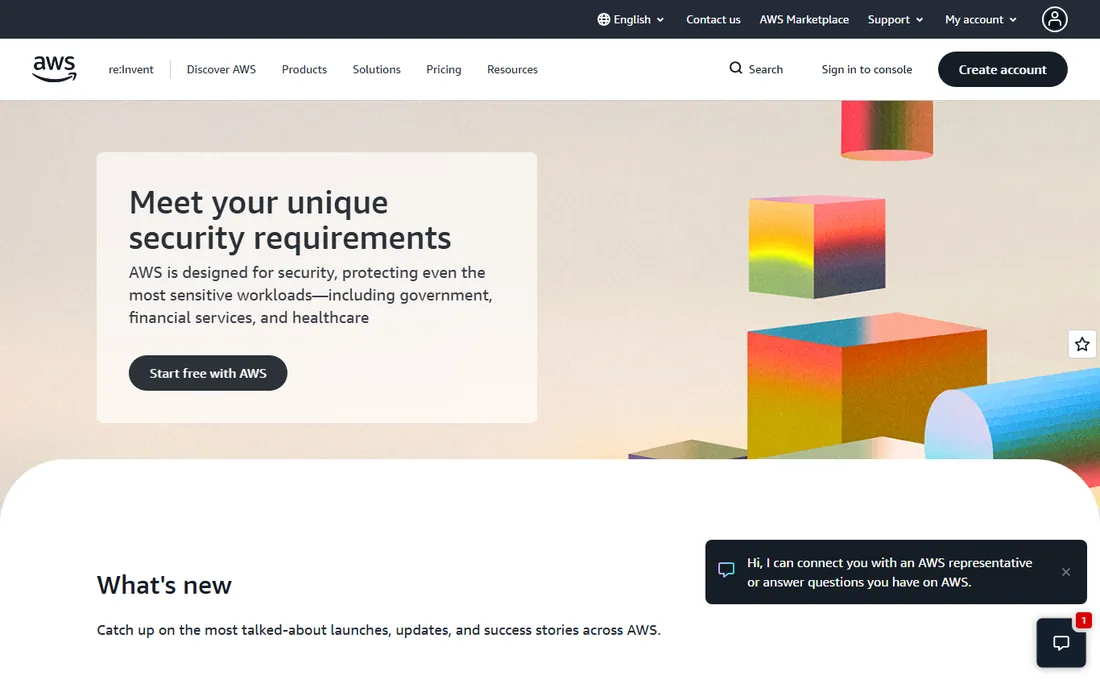
Task: Click the Search label in the nav bar
Action: click(765, 69)
